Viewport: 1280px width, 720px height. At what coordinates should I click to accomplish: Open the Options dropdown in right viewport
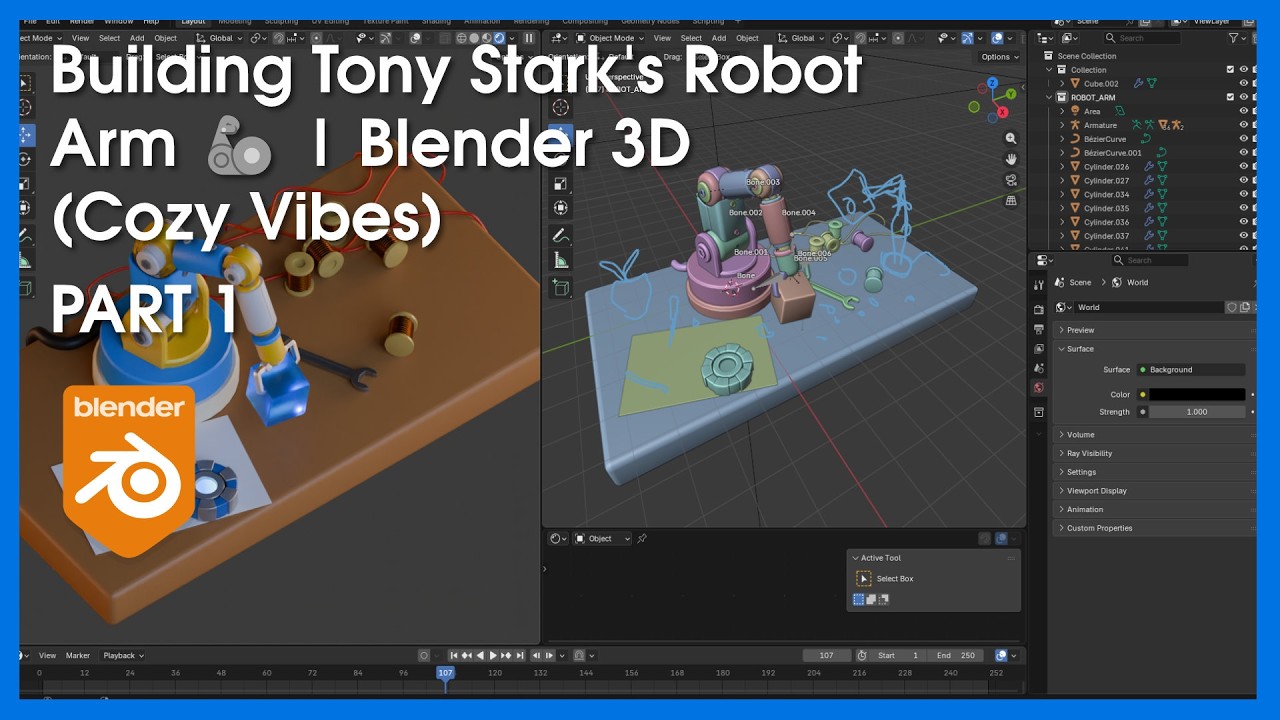click(x=999, y=57)
